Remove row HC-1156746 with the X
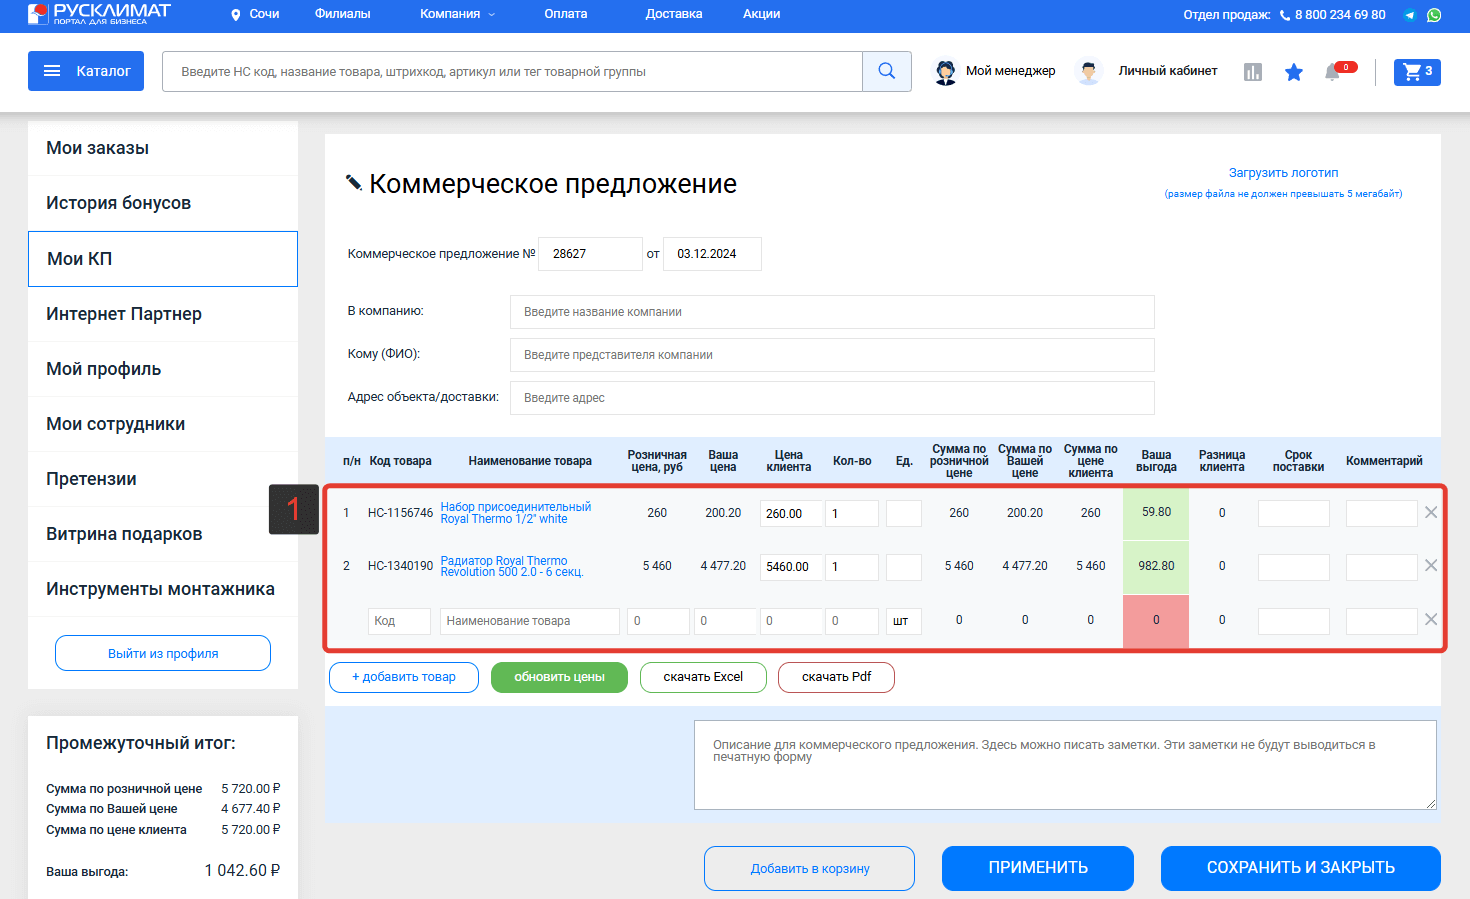The image size is (1470, 899). click(x=1431, y=512)
